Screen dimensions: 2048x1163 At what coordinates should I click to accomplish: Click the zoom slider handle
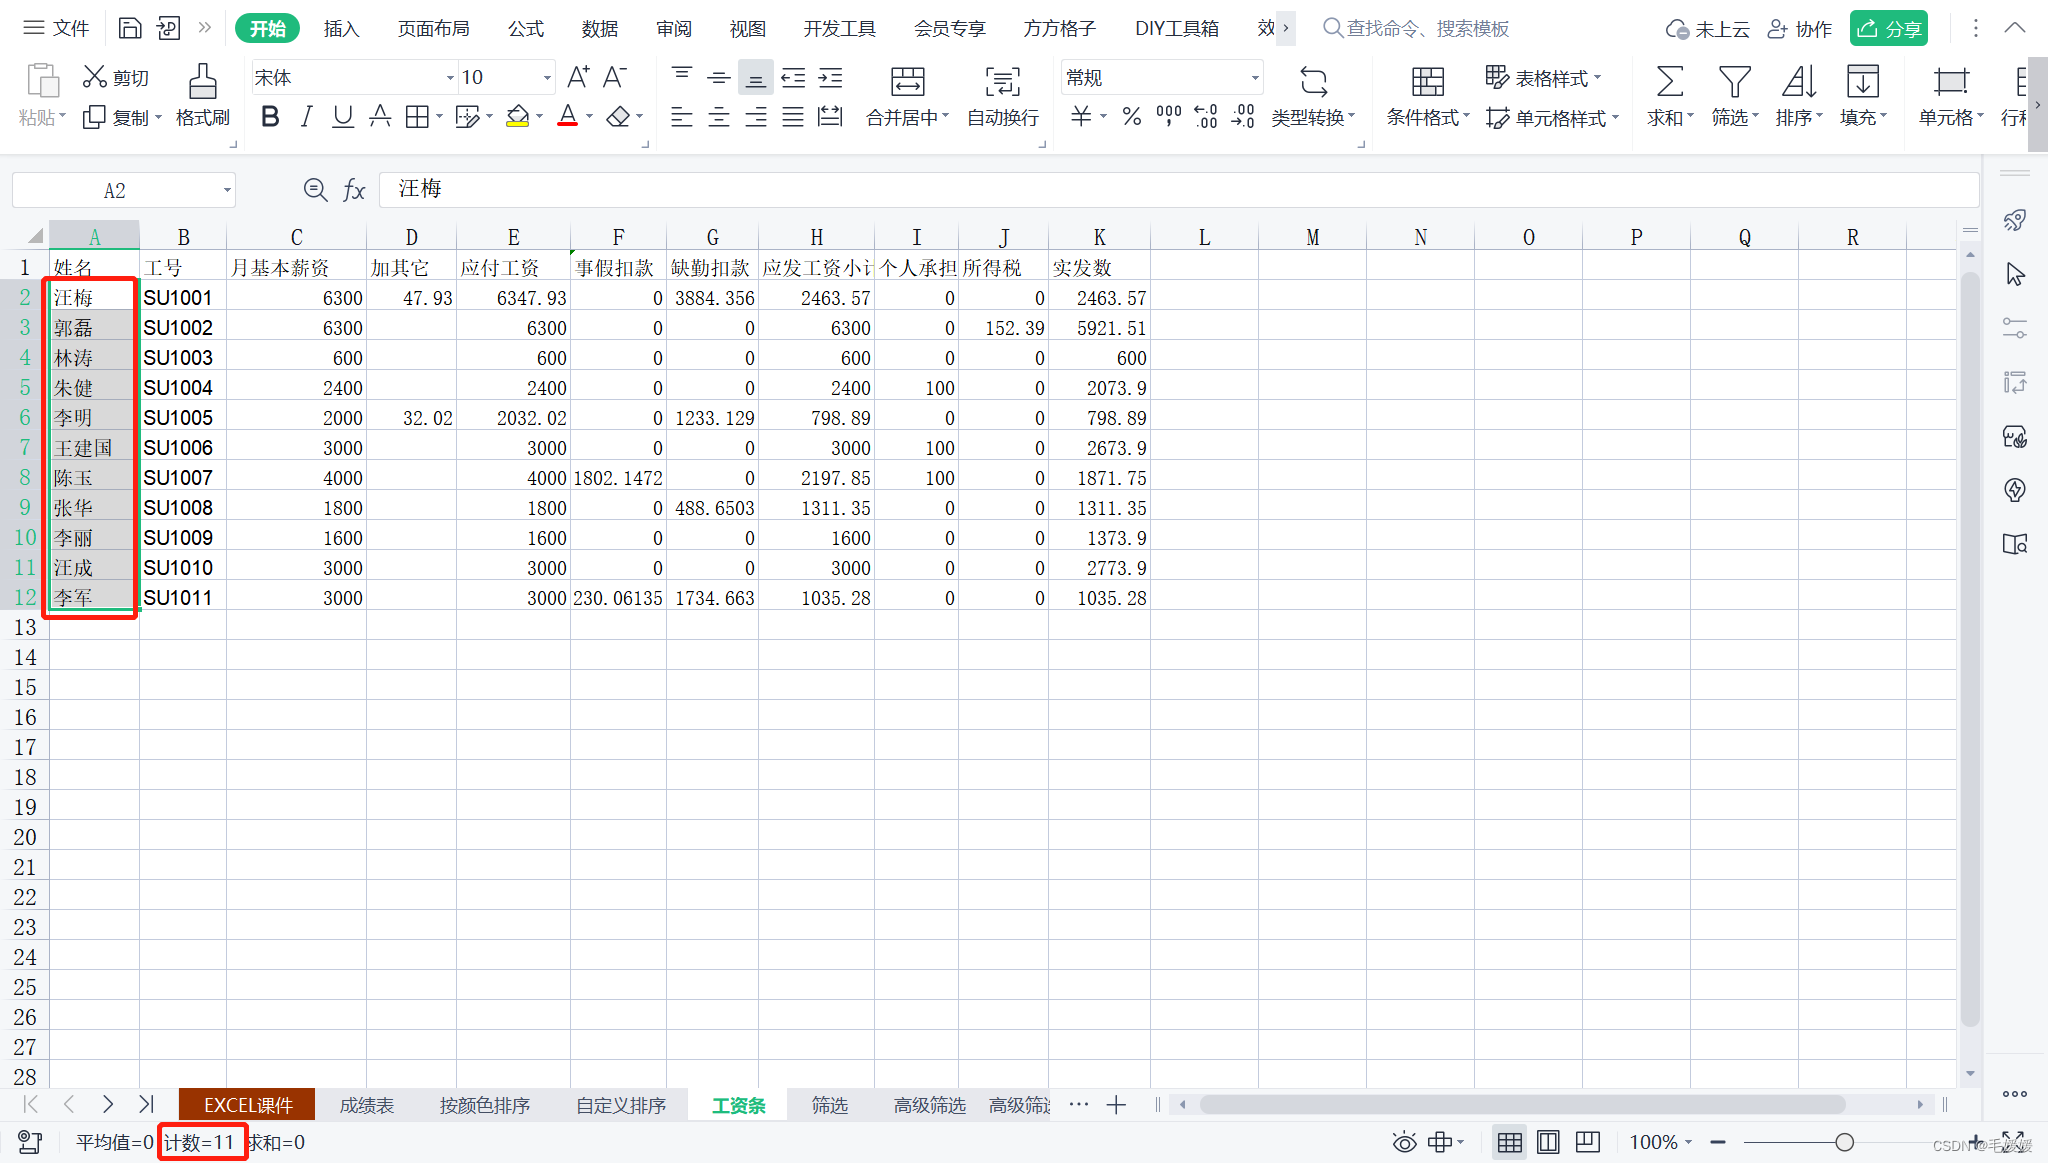(1844, 1142)
